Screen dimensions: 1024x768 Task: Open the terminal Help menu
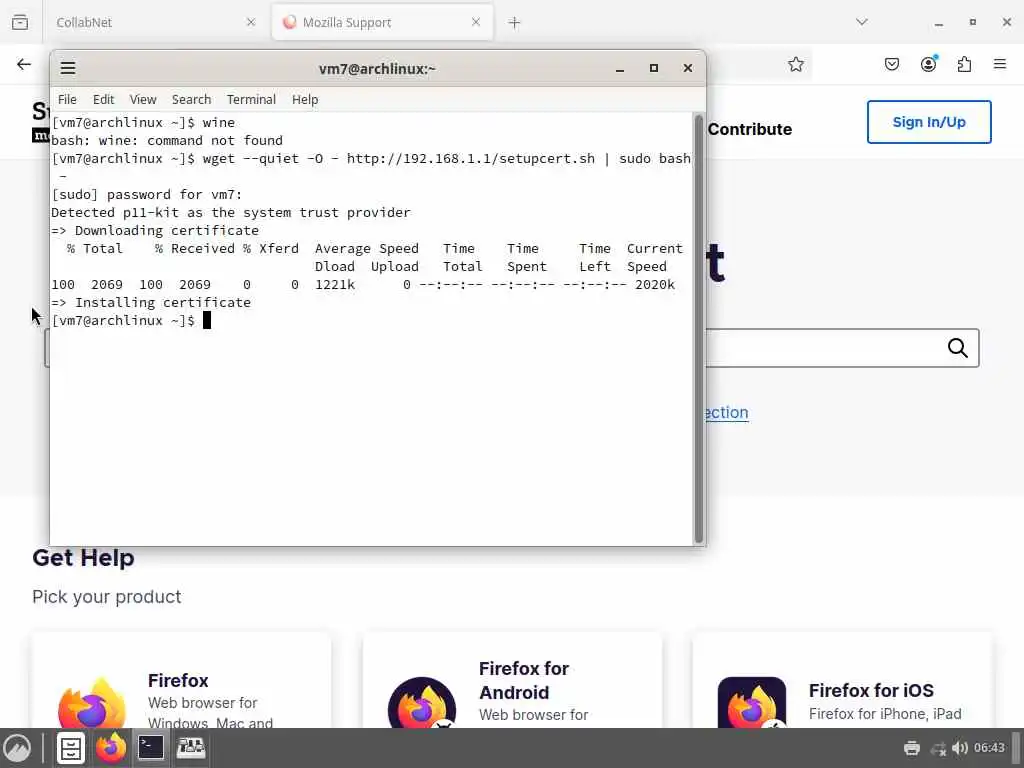point(305,99)
